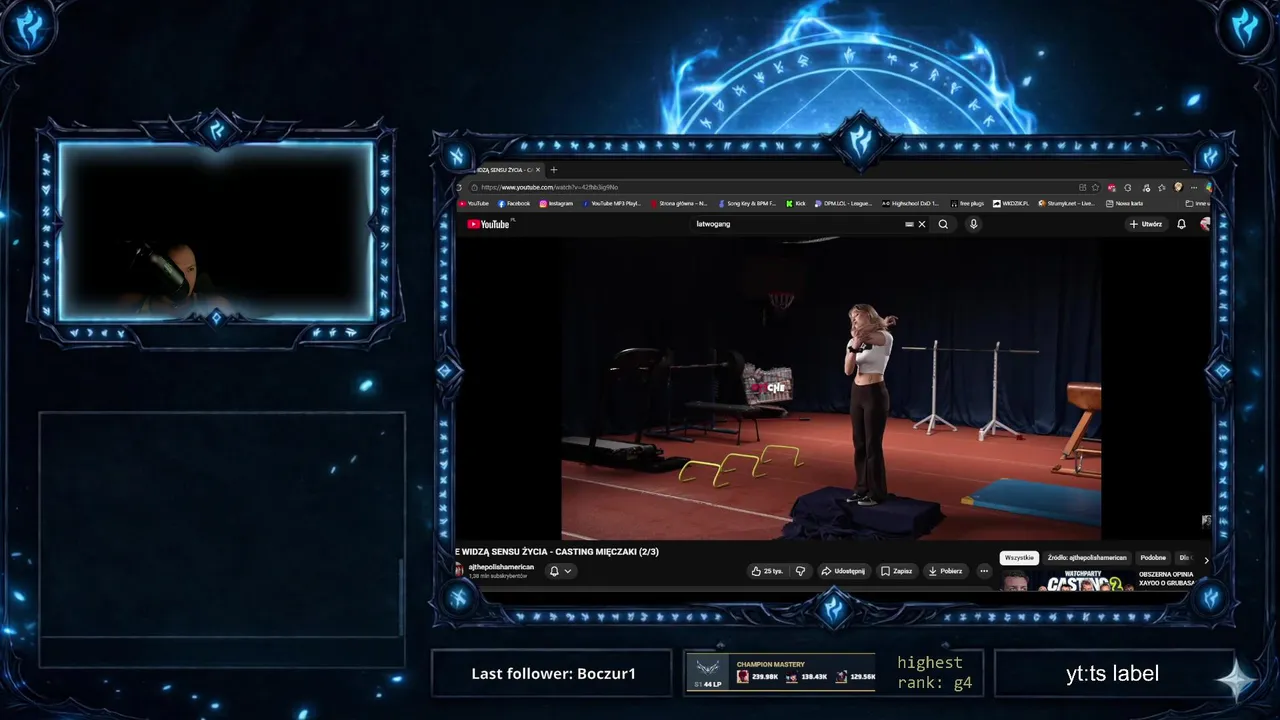
Task: Click the CHAMPION MASTERY panel heading
Action: tap(770, 664)
